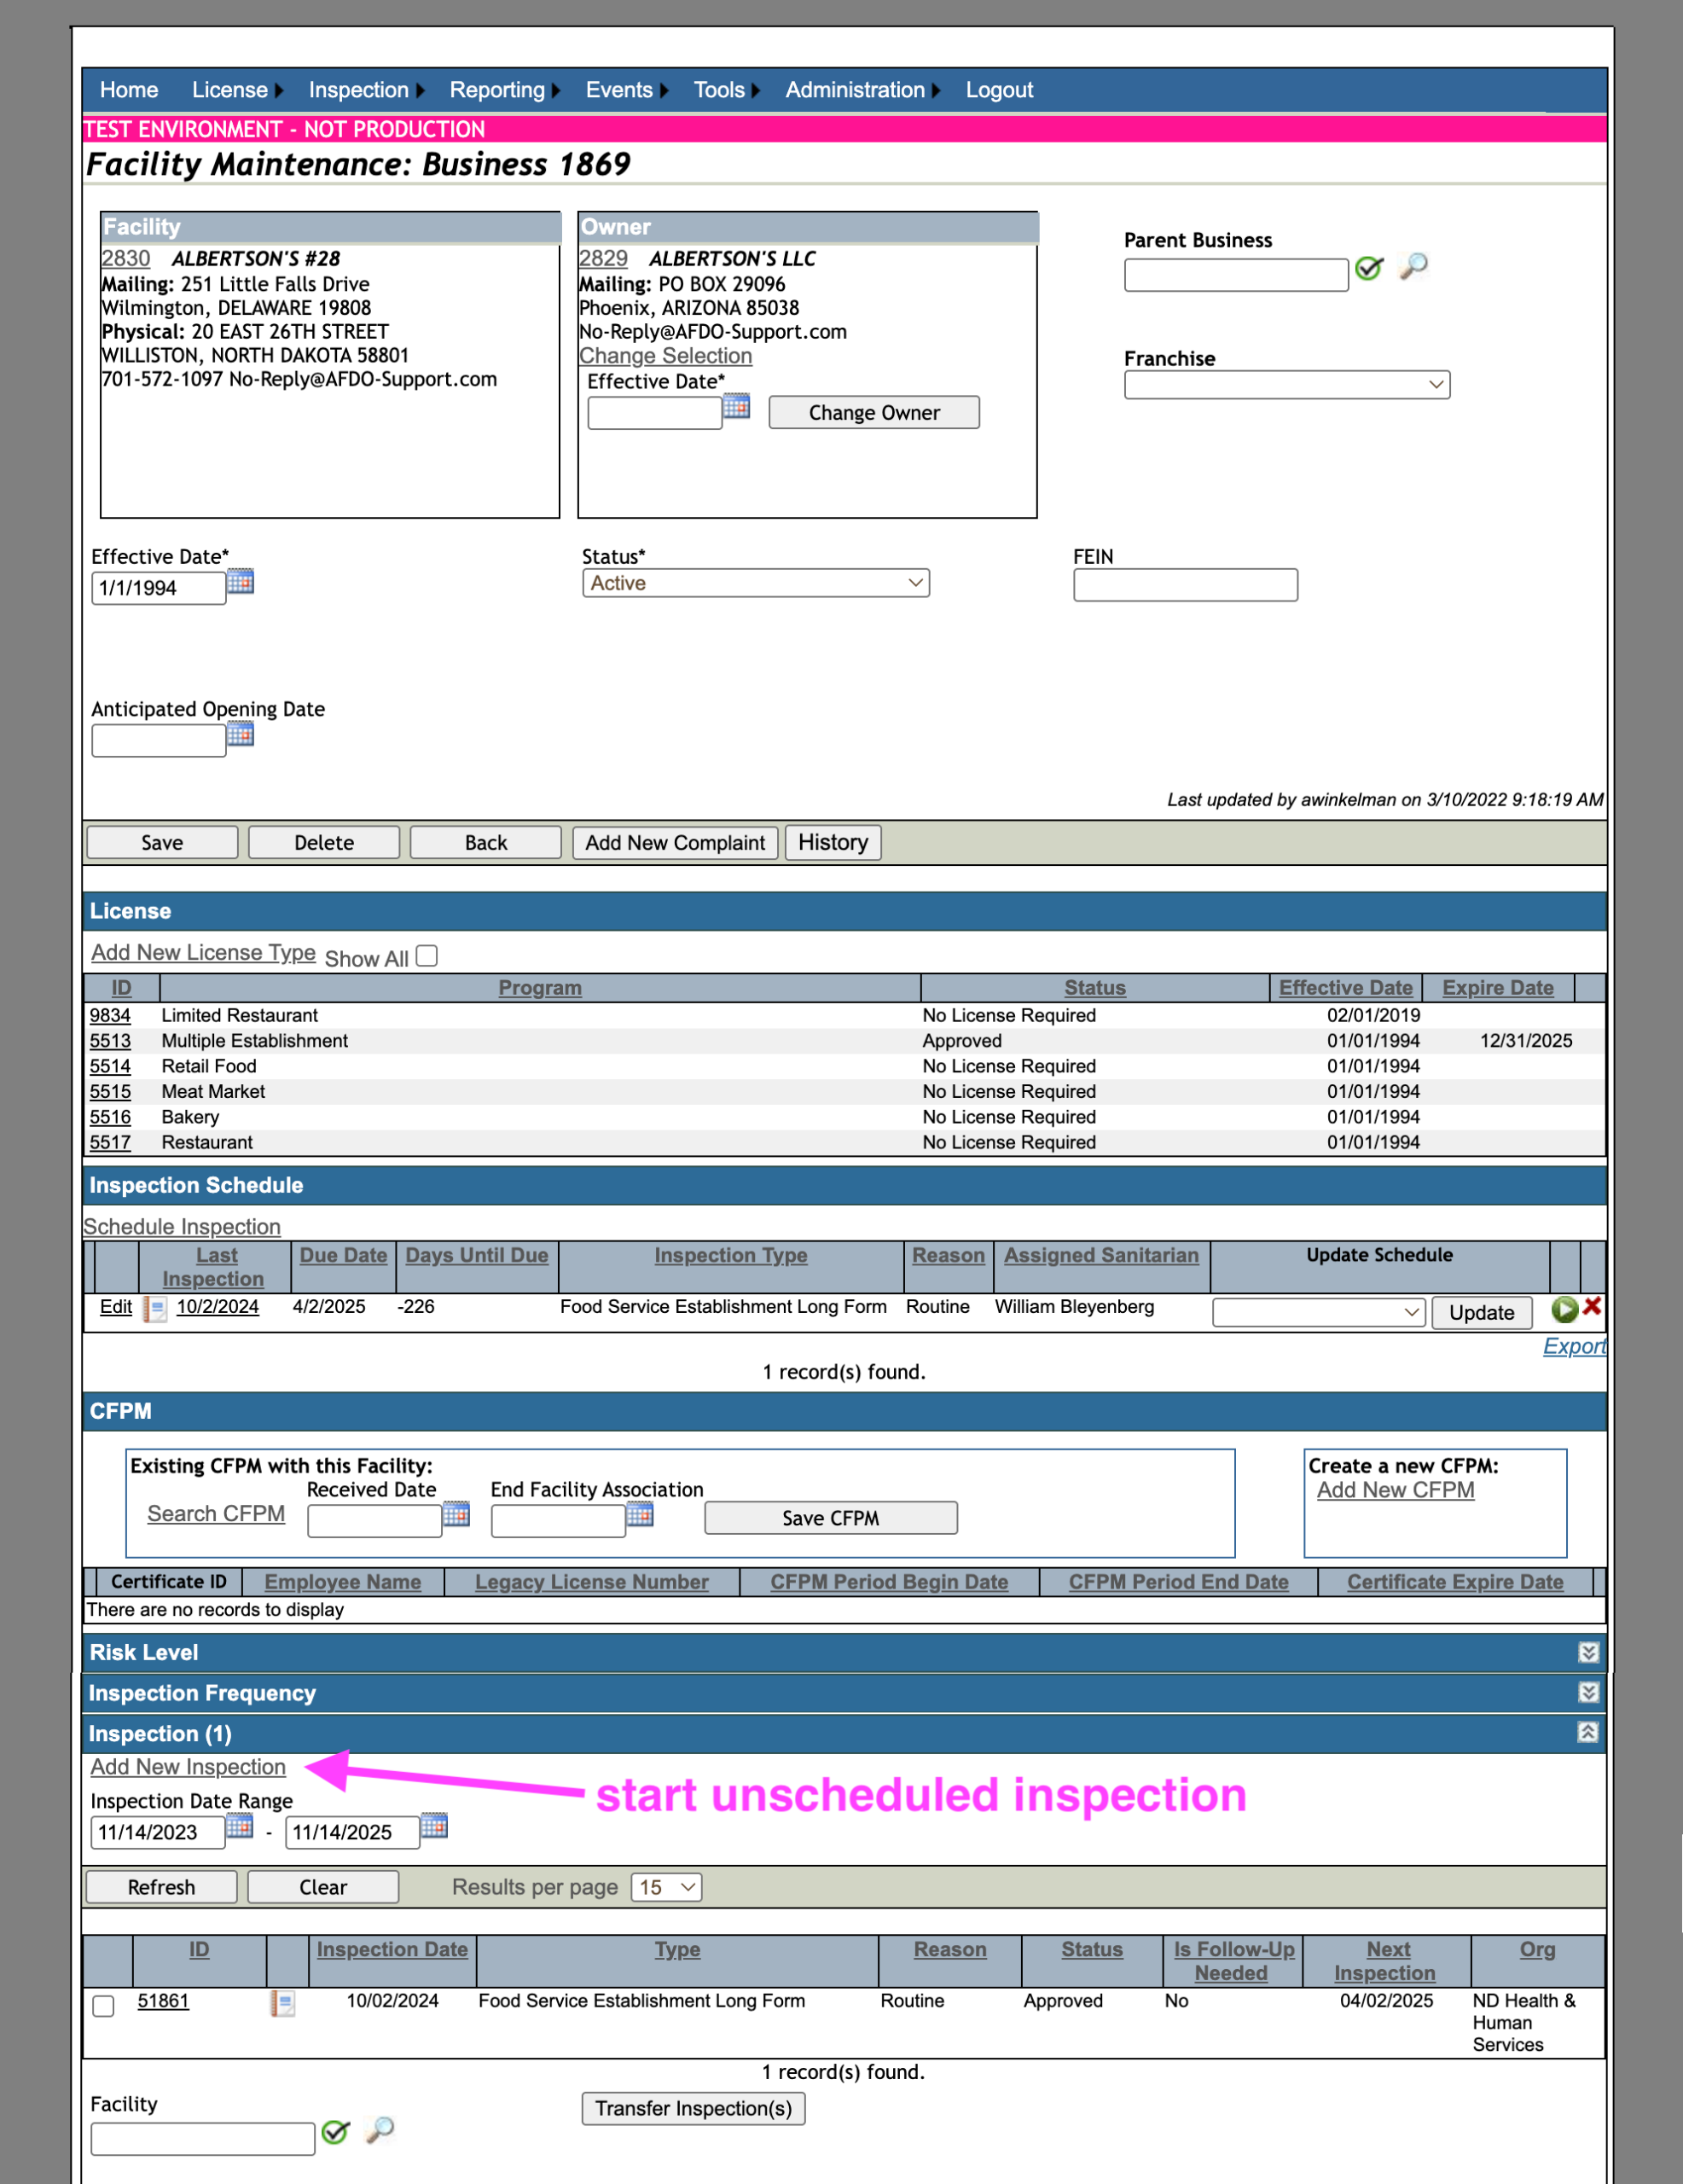The height and width of the screenshot is (2184, 1683).
Task: Click the Parent Business magnifier search icon
Action: tap(1413, 266)
